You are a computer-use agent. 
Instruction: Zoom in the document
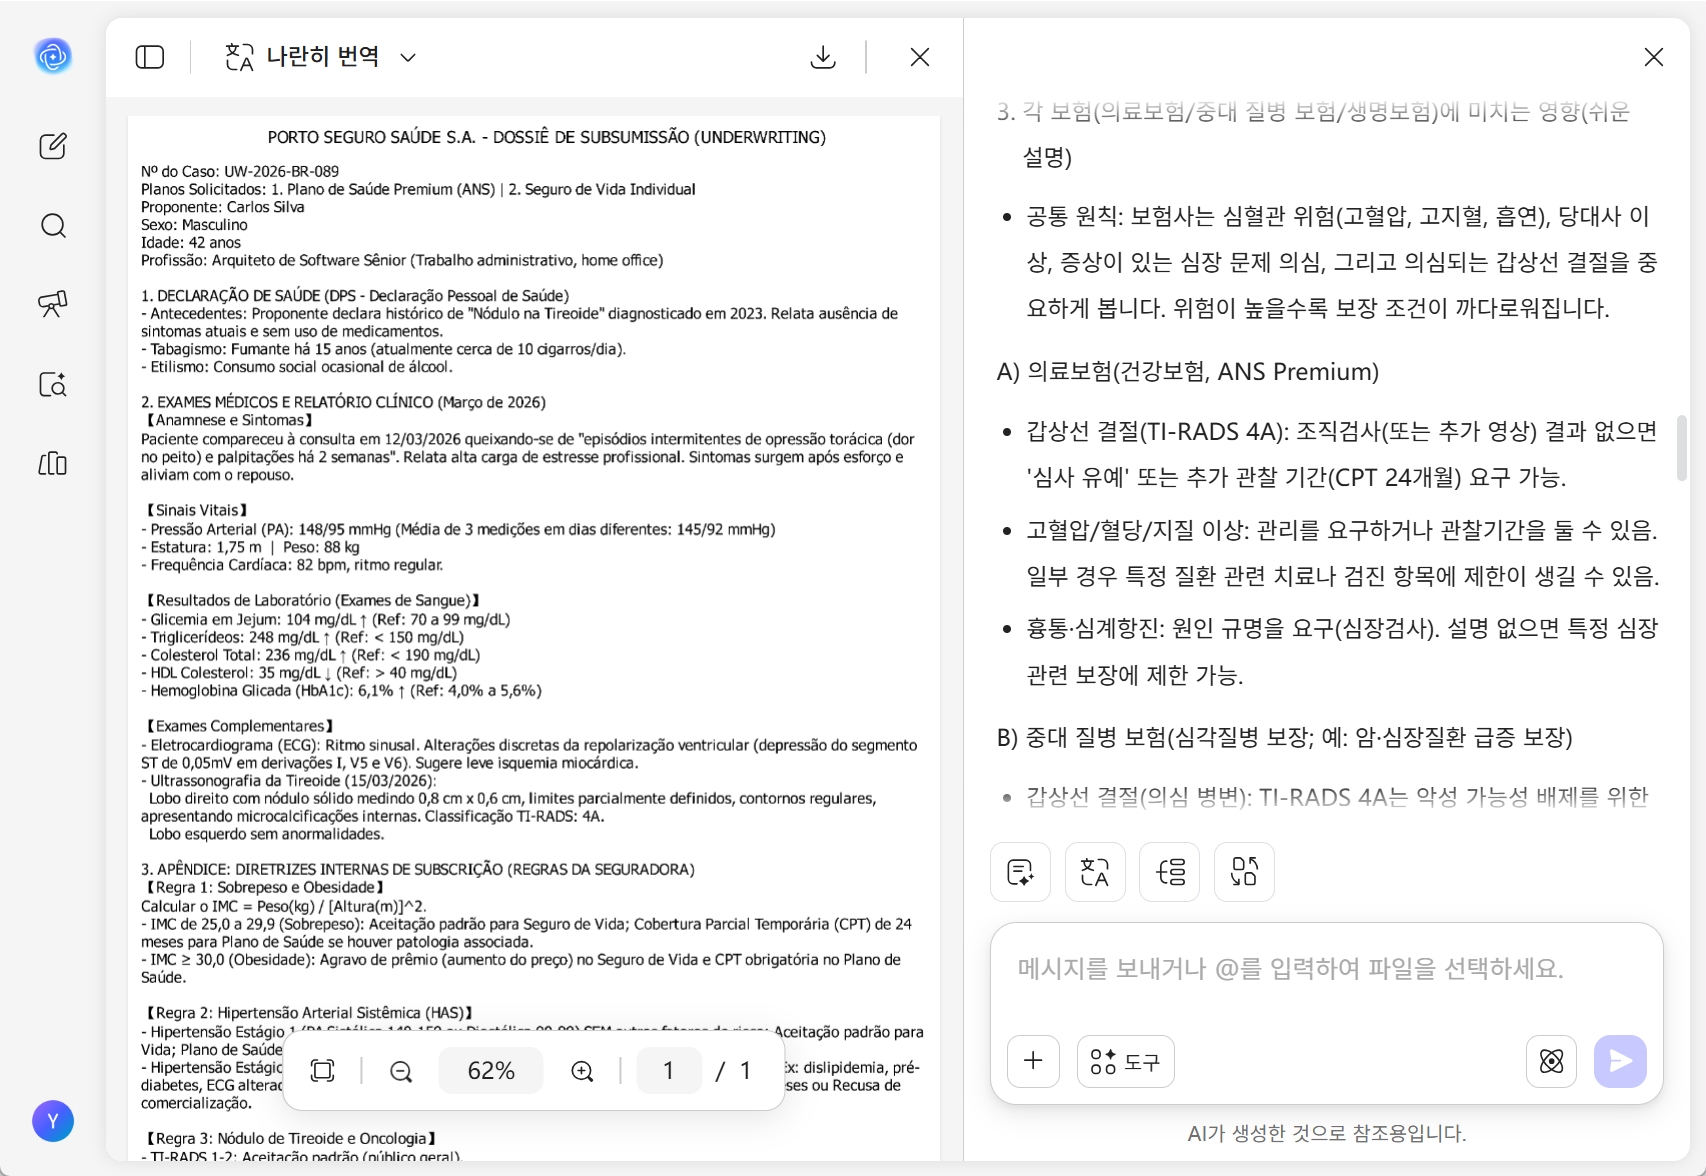[582, 1071]
